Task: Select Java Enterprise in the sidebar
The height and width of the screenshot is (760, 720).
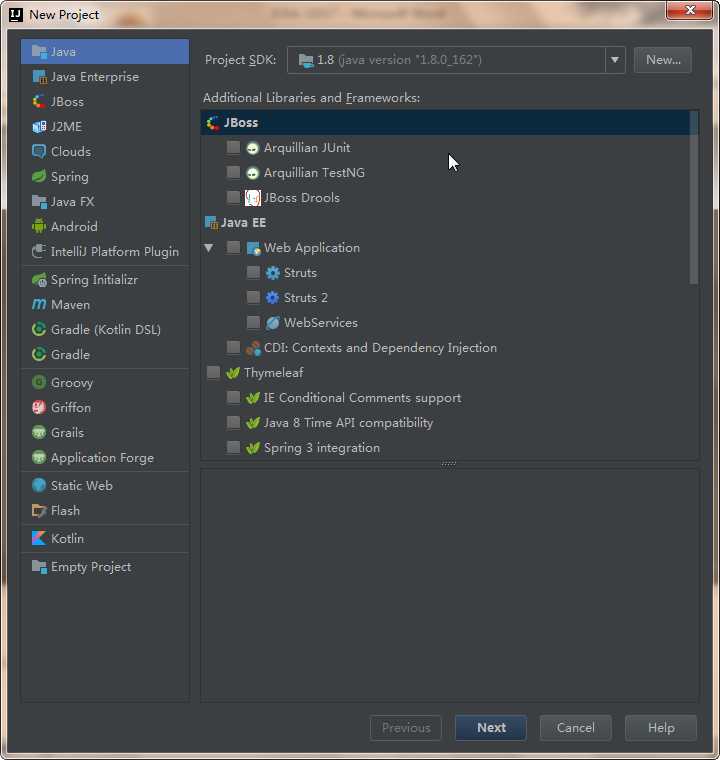Action: click(x=105, y=77)
